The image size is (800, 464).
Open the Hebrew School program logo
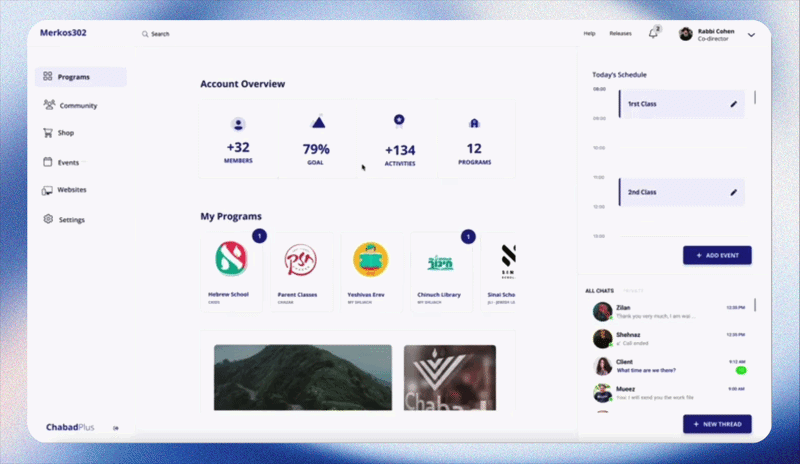click(x=231, y=259)
